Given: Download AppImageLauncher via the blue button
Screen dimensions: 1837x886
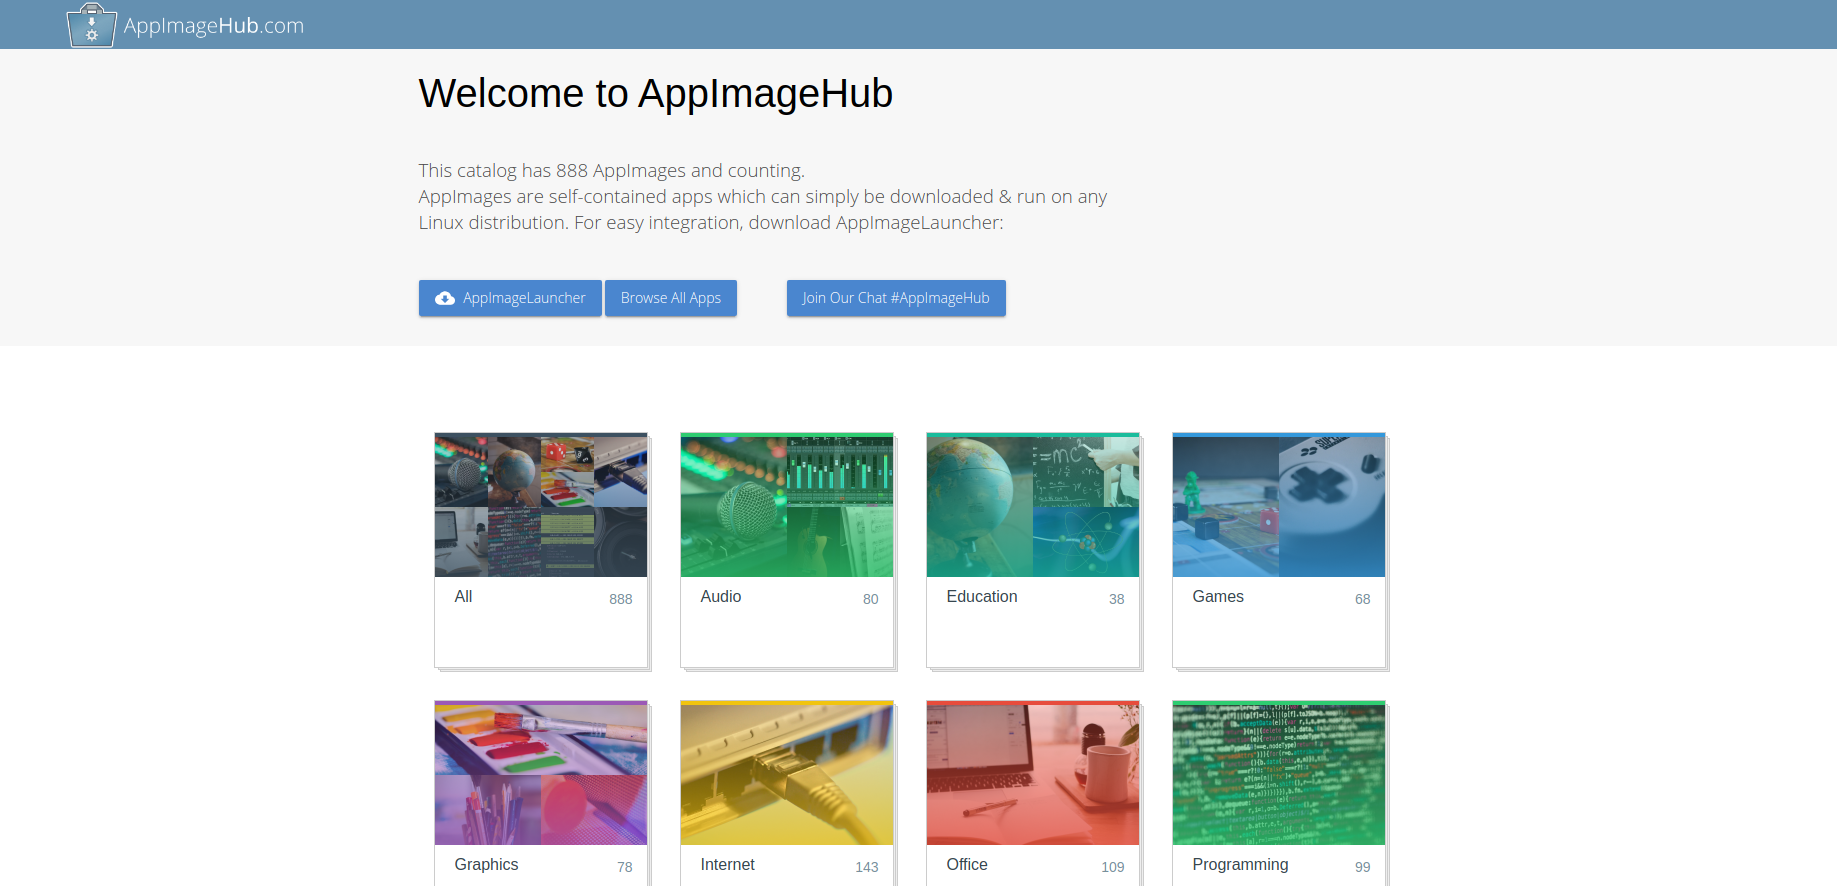Looking at the screenshot, I should [x=510, y=298].
